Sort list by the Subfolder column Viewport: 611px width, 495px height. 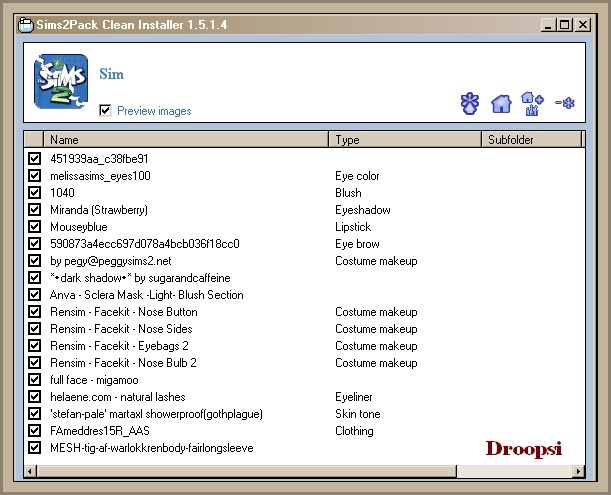coord(532,140)
